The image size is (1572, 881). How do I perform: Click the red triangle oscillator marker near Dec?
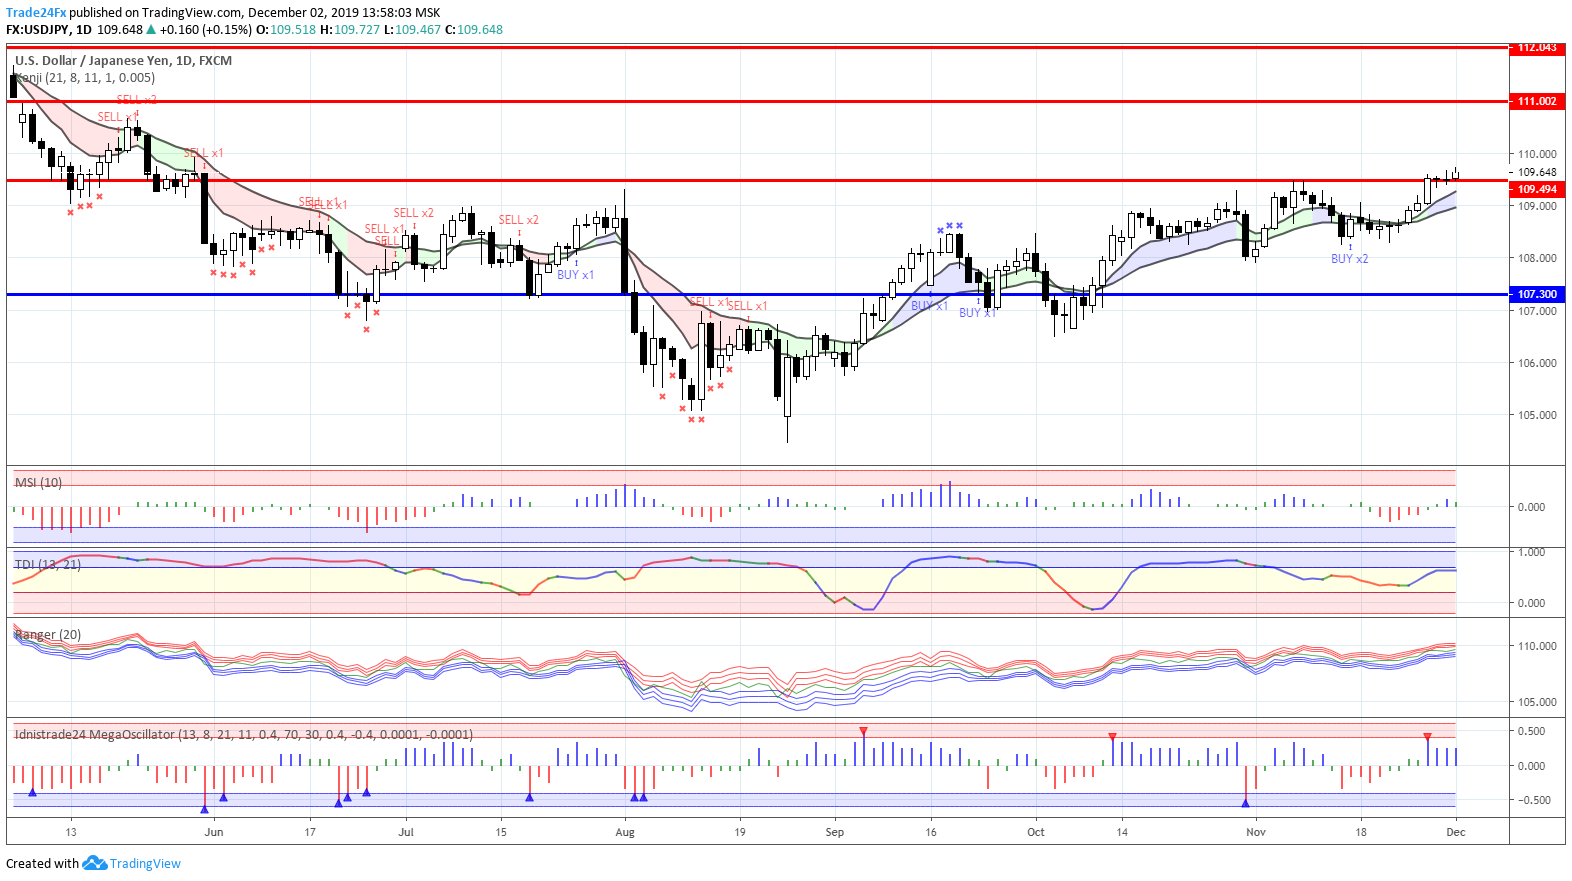(x=1428, y=737)
